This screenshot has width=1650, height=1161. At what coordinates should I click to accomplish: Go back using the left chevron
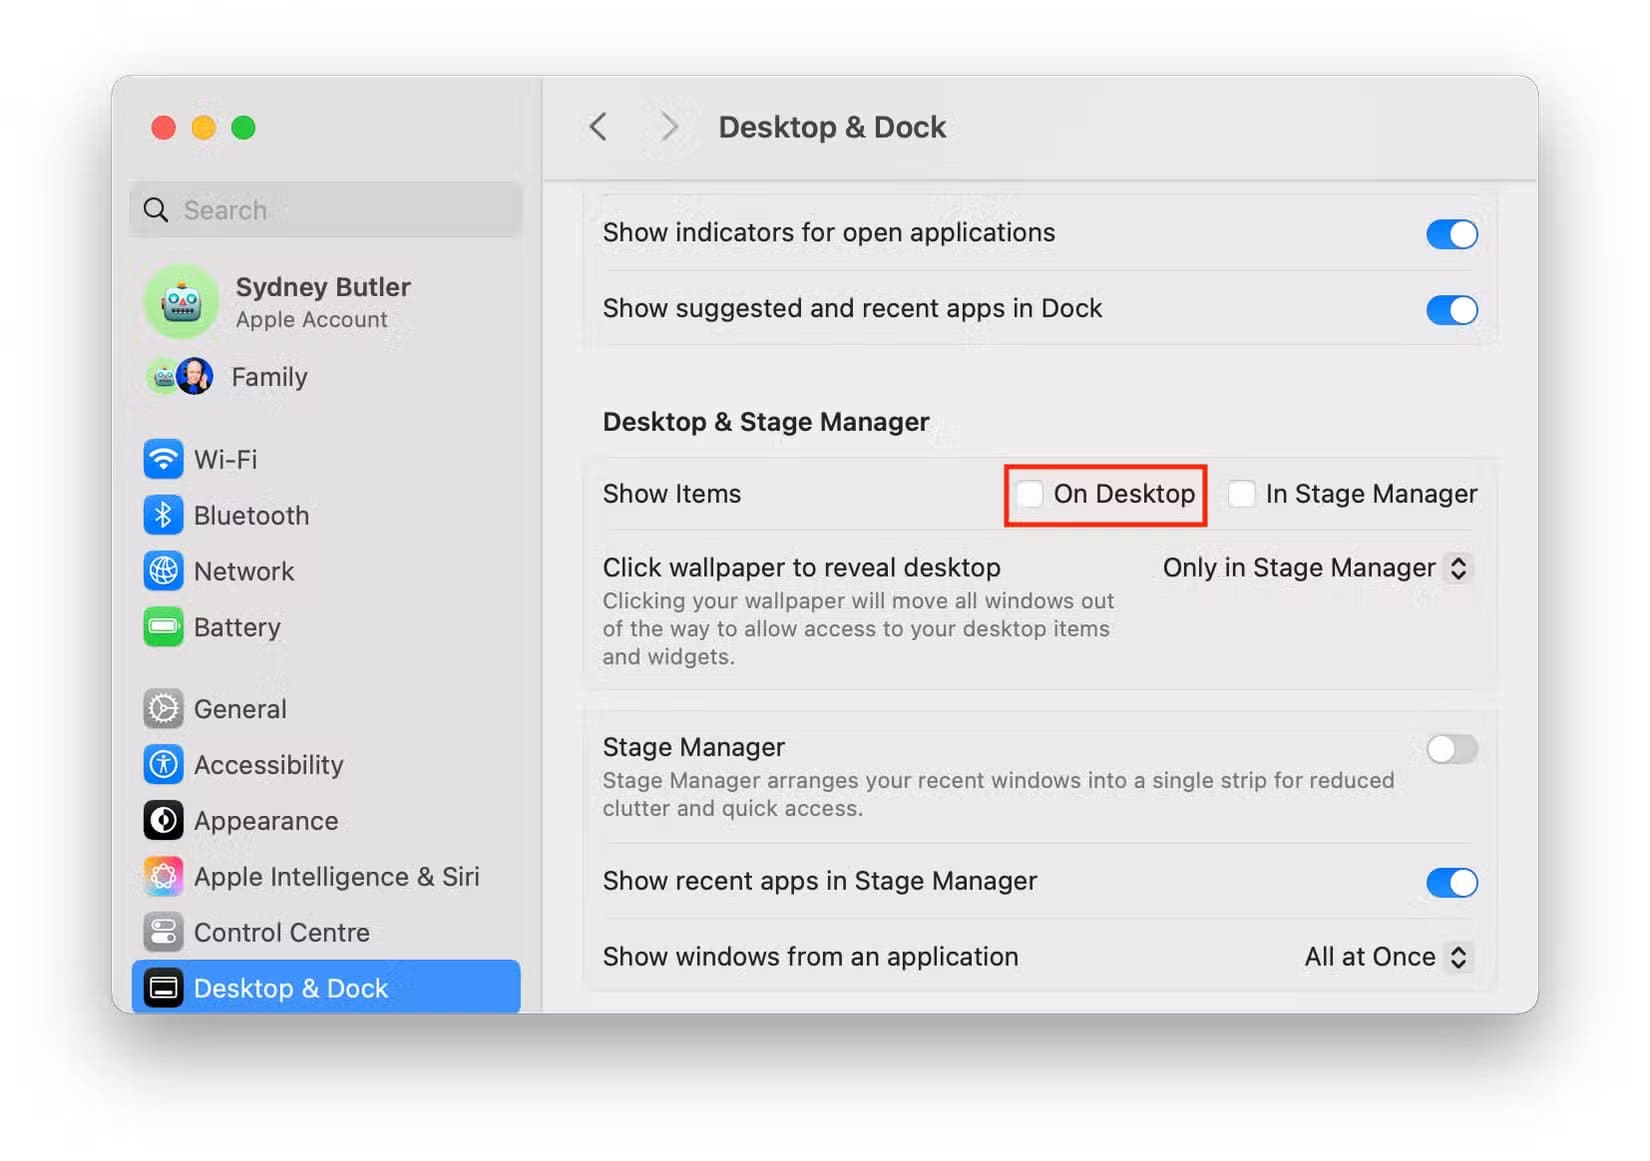click(x=598, y=127)
